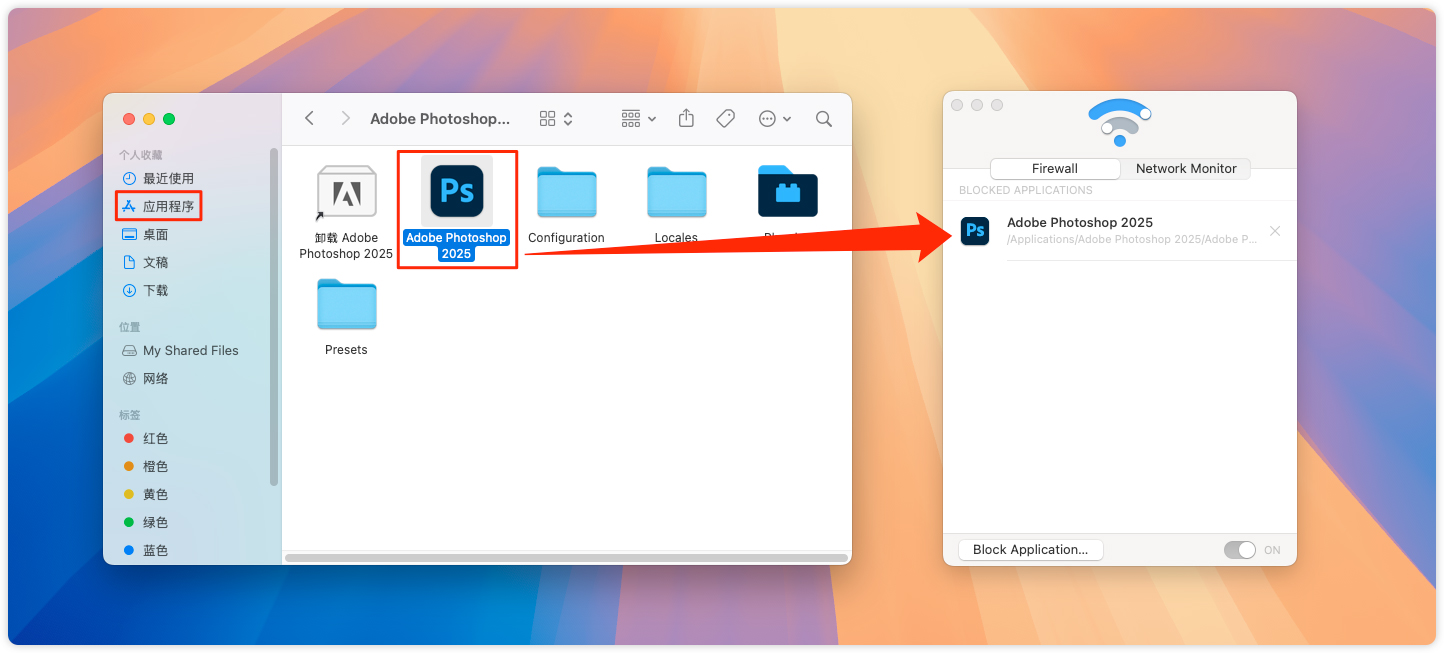This screenshot has width=1444, height=653.
Task: Select the 卸载 Adobe Photoshop 2025 uninstaller alias
Action: click(x=346, y=213)
